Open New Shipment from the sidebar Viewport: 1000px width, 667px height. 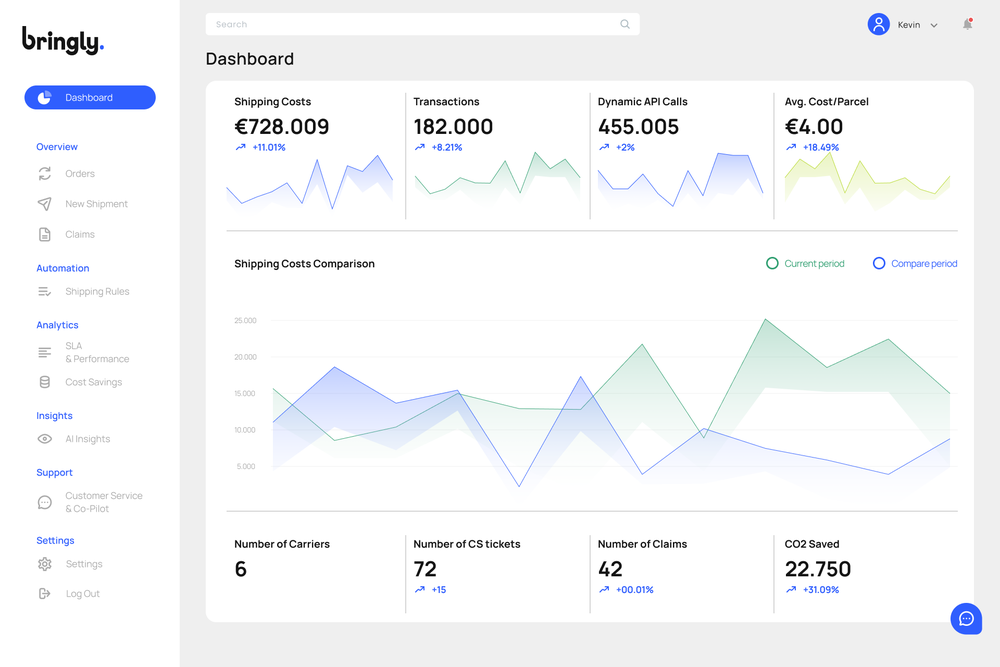45,203
